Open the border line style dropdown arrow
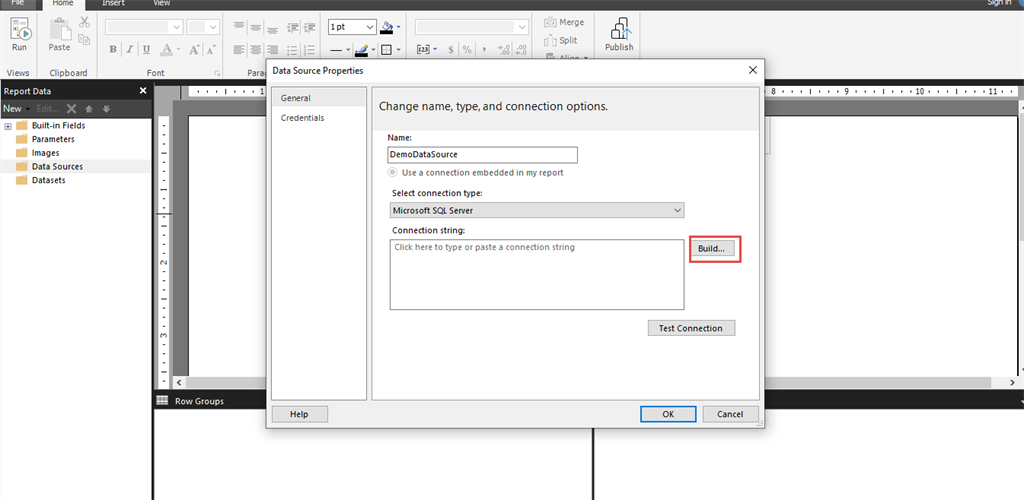 pos(348,50)
